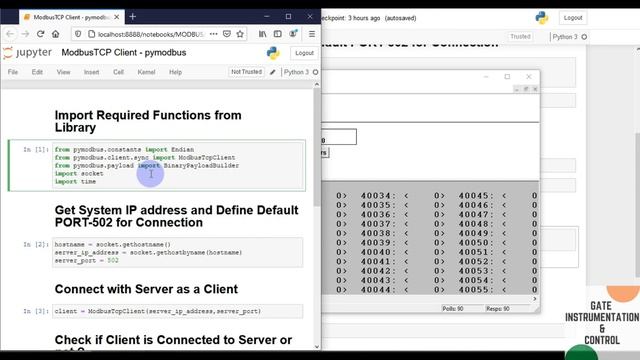Click the input box in Modbus window
This screenshot has height=360, width=640.
point(339,137)
